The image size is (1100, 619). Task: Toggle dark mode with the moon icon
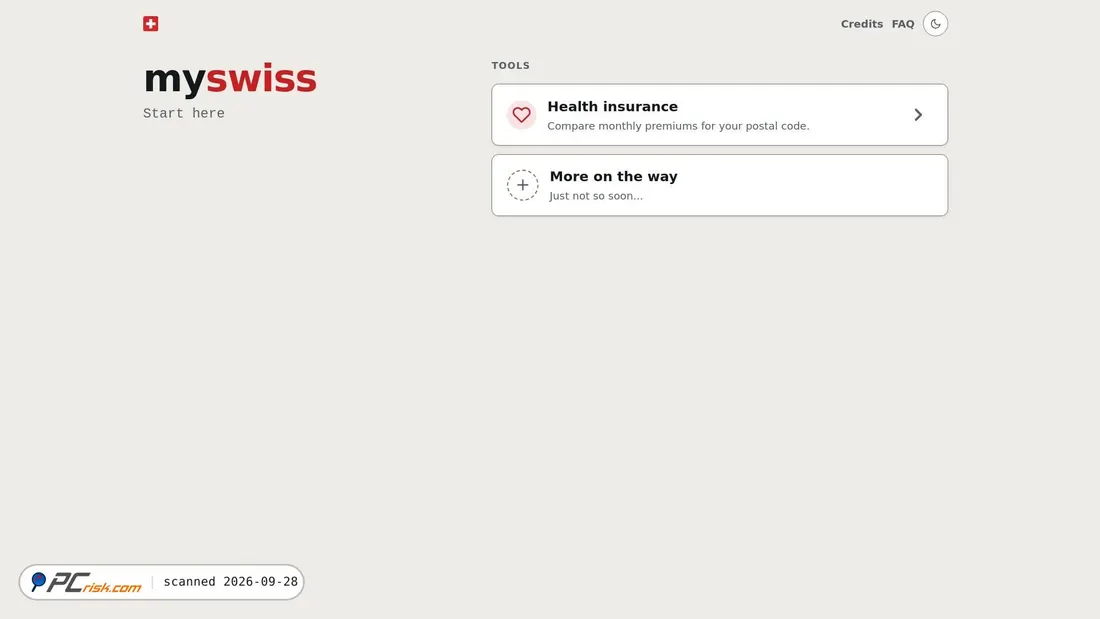[935, 24]
